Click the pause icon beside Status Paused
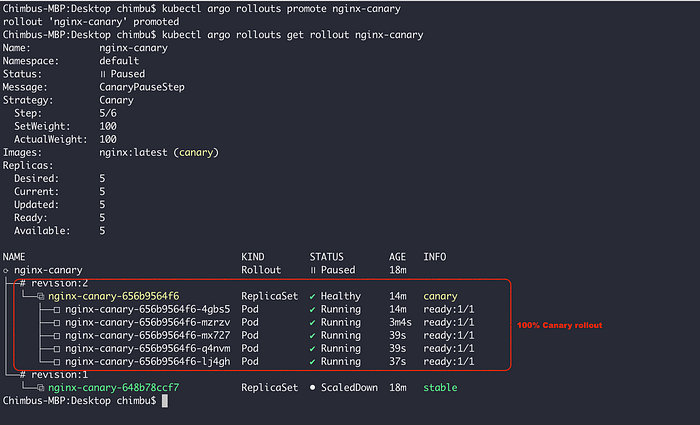The height and width of the screenshot is (425, 700). coord(103,74)
